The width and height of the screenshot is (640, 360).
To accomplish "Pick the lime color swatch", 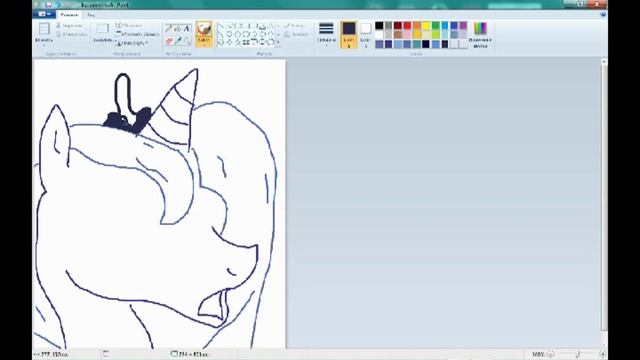I will [436, 35].
